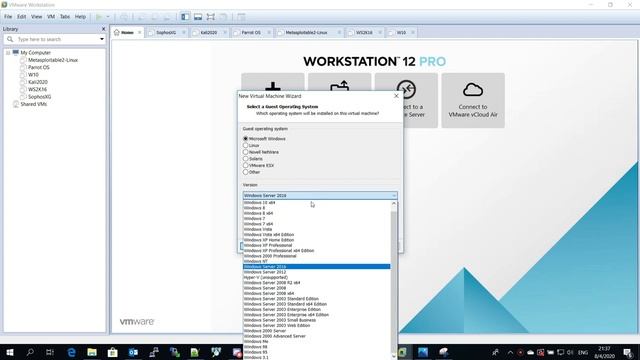640x360 pixels.
Task: Open File Explorer from the taskbar
Action: click(92, 352)
